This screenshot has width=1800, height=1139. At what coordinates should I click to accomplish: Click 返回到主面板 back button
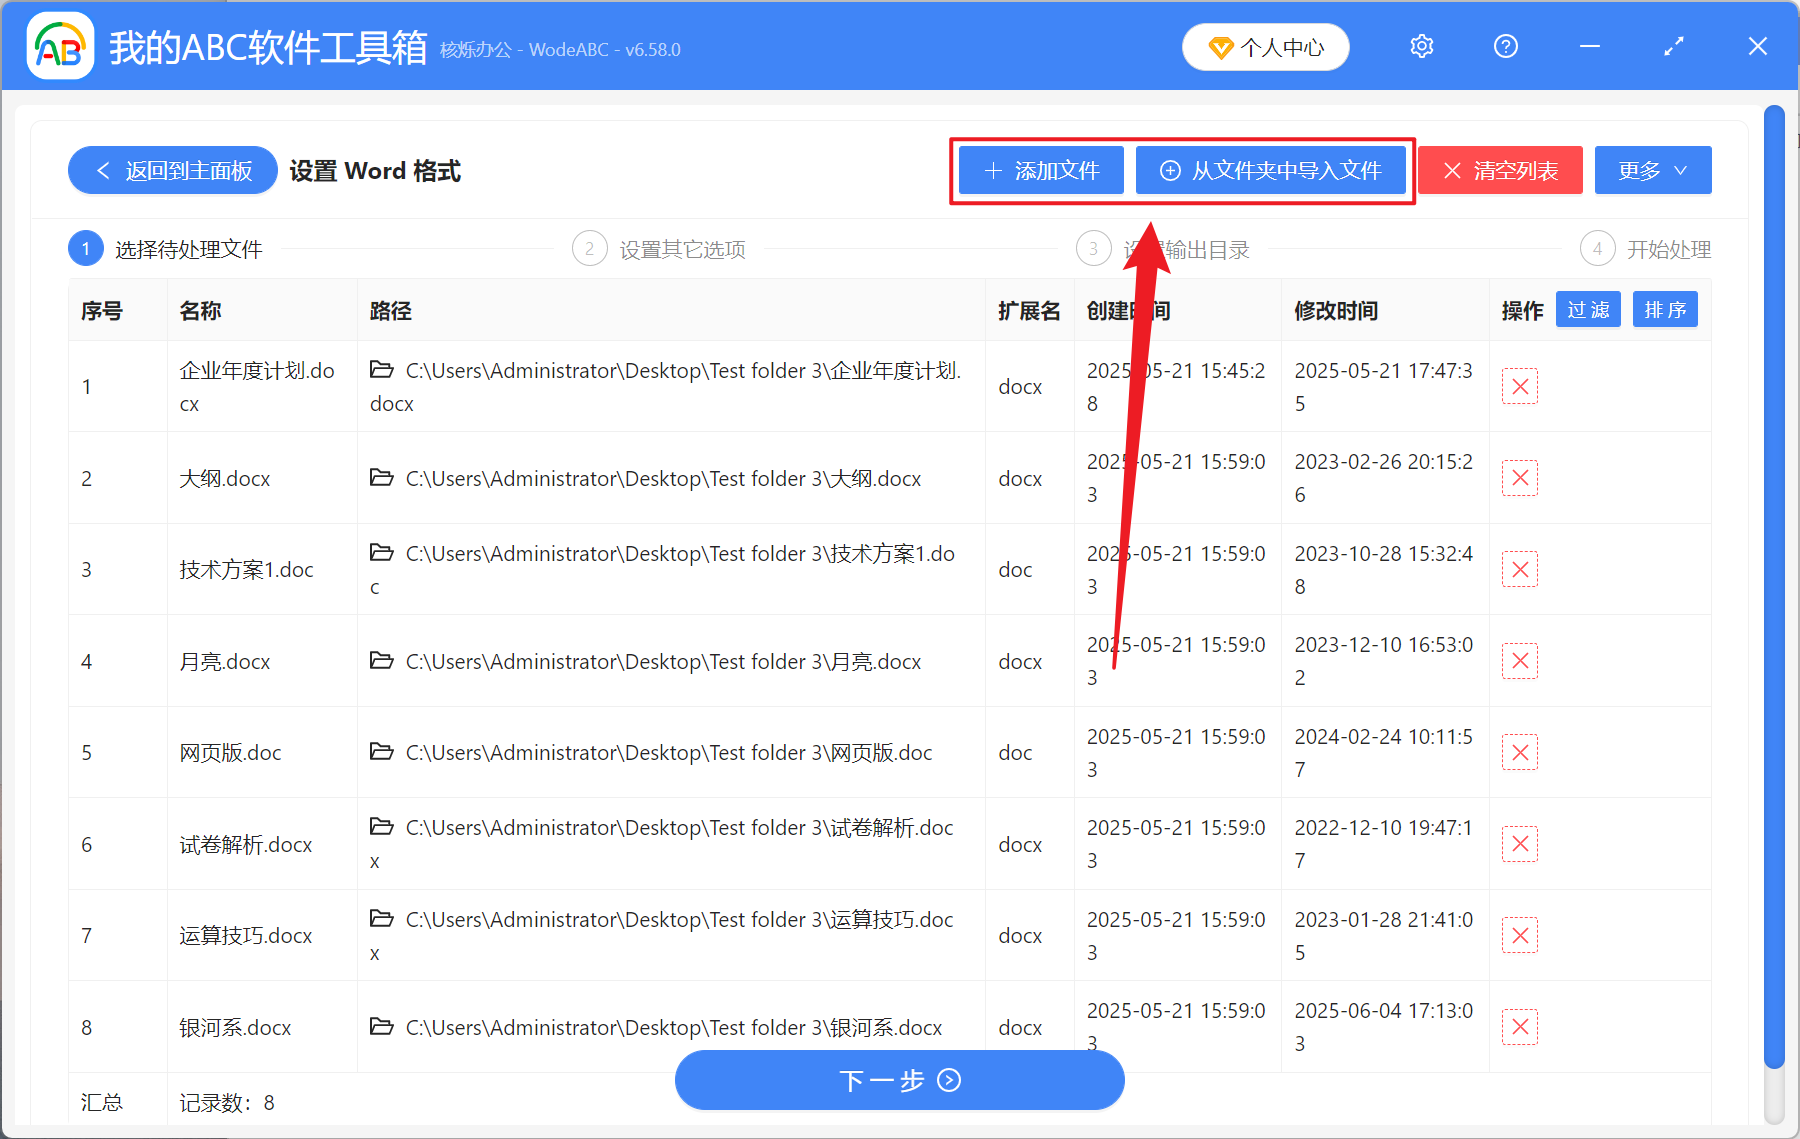coord(172,170)
